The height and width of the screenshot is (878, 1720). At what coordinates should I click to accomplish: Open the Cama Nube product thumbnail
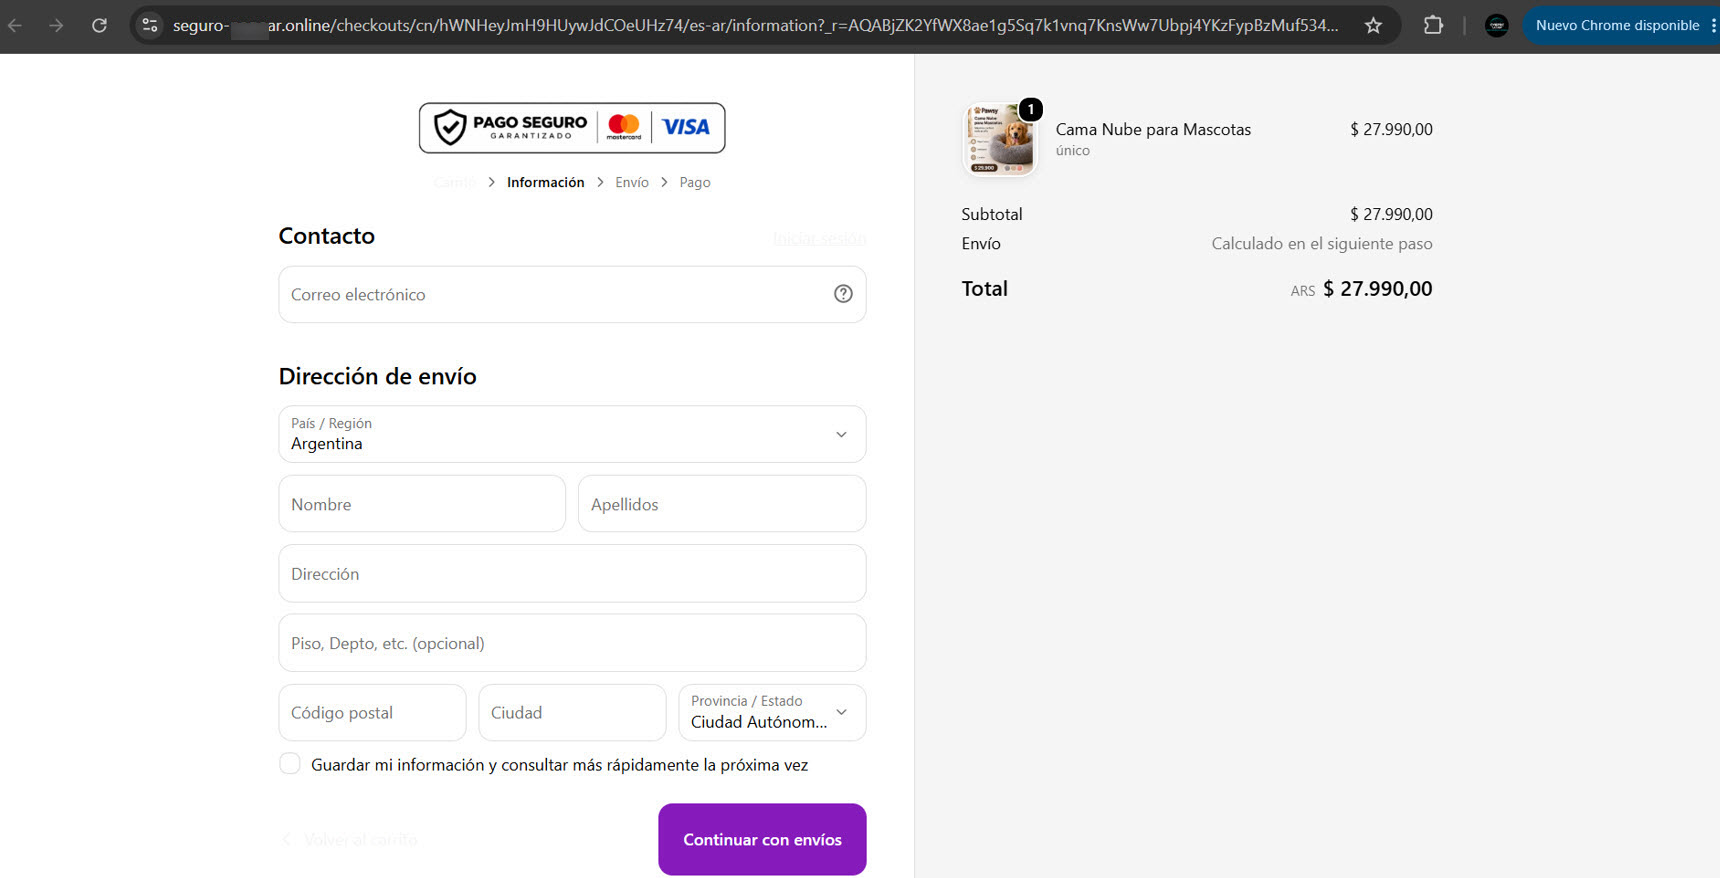coord(1000,140)
